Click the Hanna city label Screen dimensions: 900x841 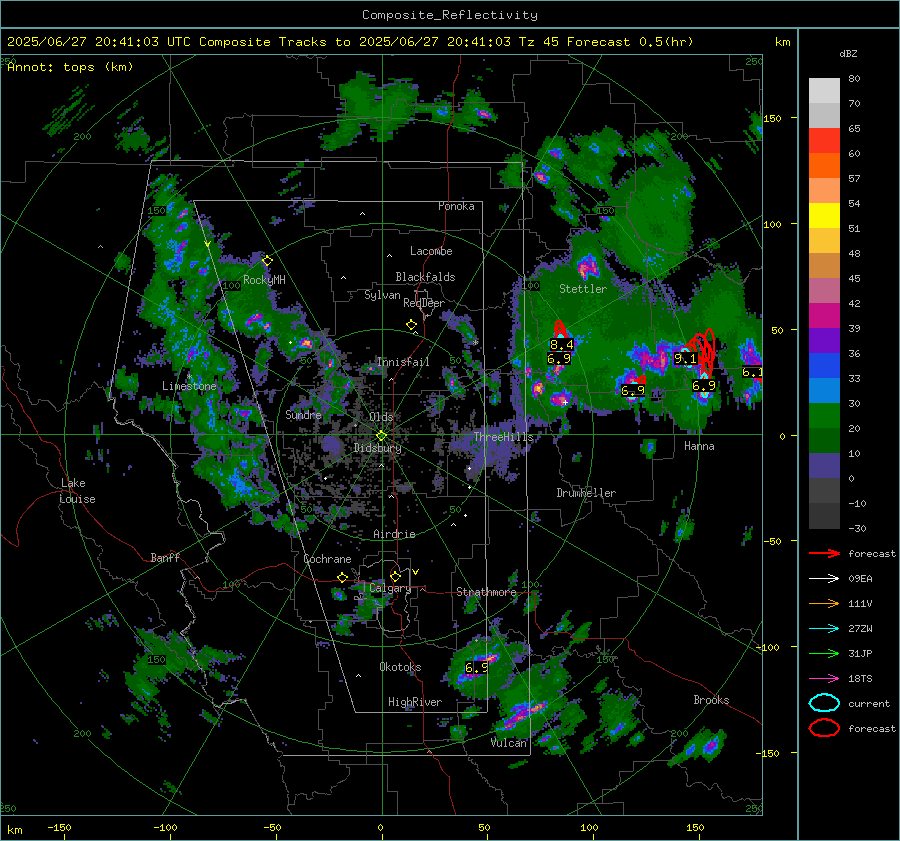699,446
